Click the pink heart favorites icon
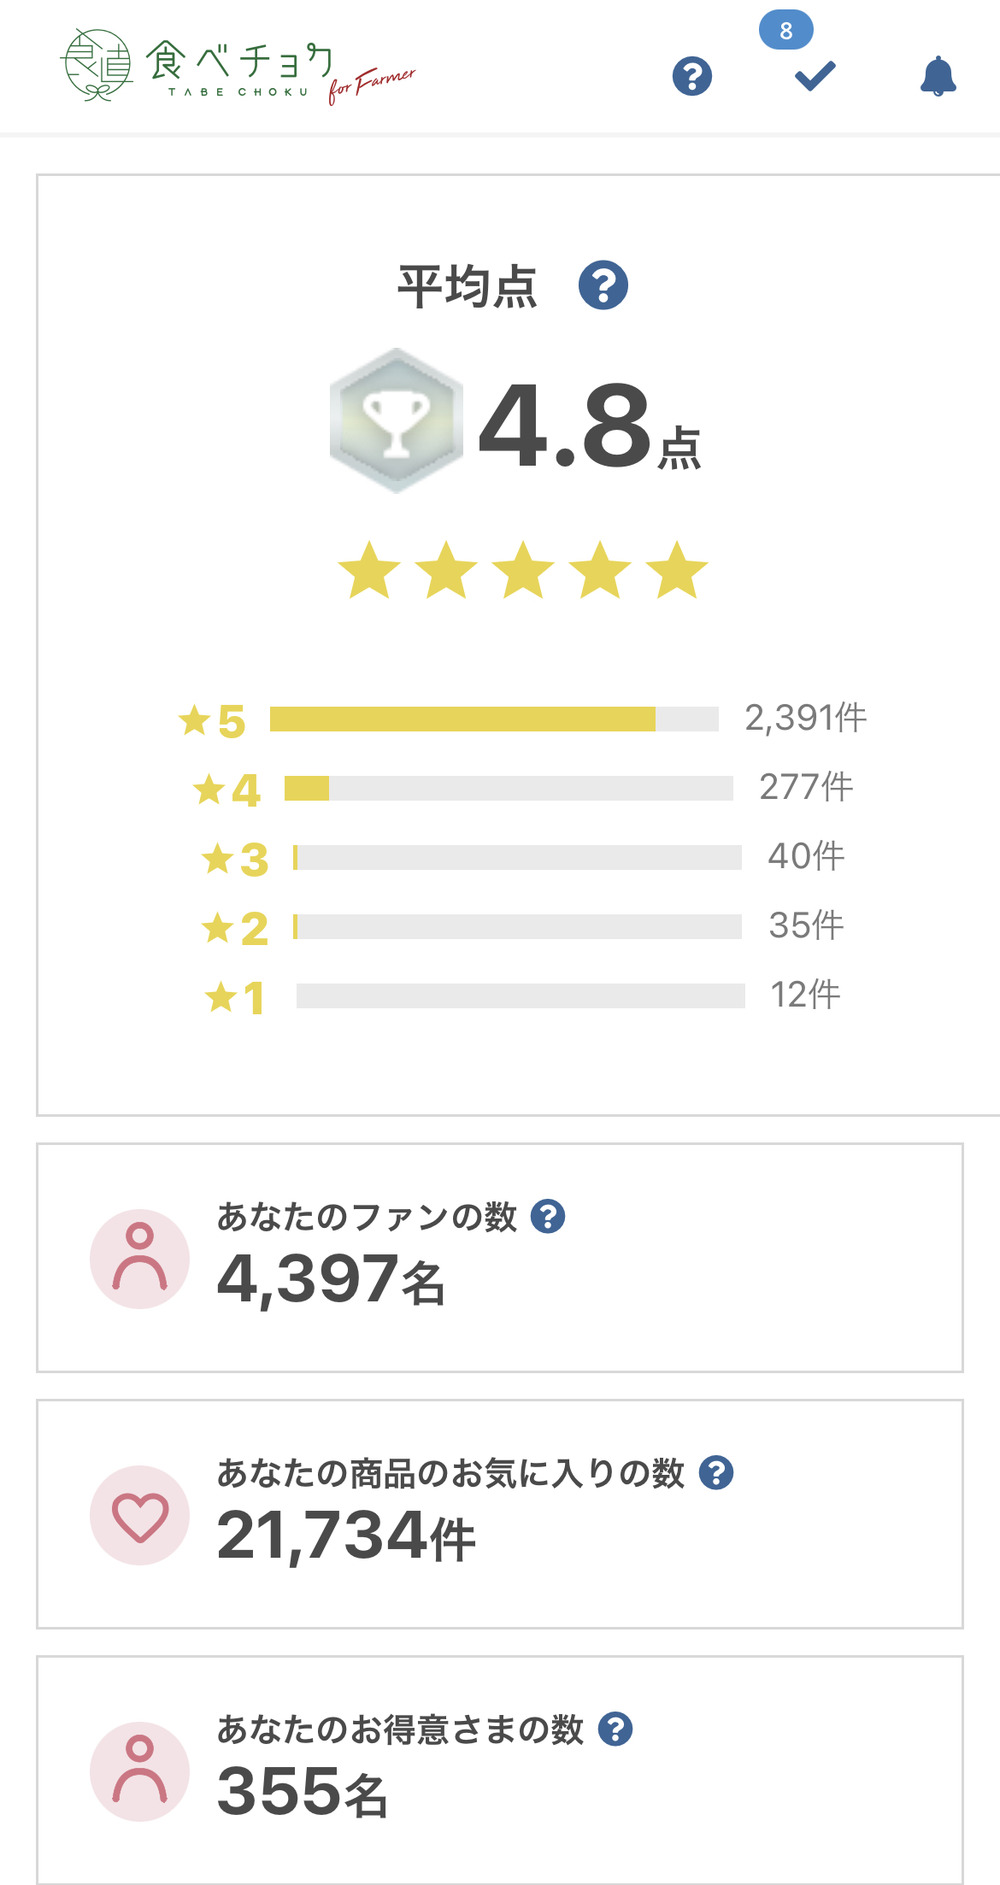1000x1885 pixels. (x=140, y=1515)
